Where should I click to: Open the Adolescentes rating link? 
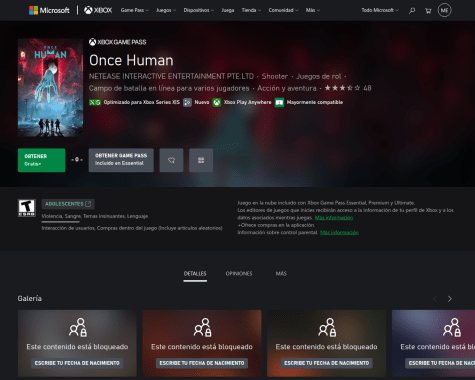click(68, 204)
